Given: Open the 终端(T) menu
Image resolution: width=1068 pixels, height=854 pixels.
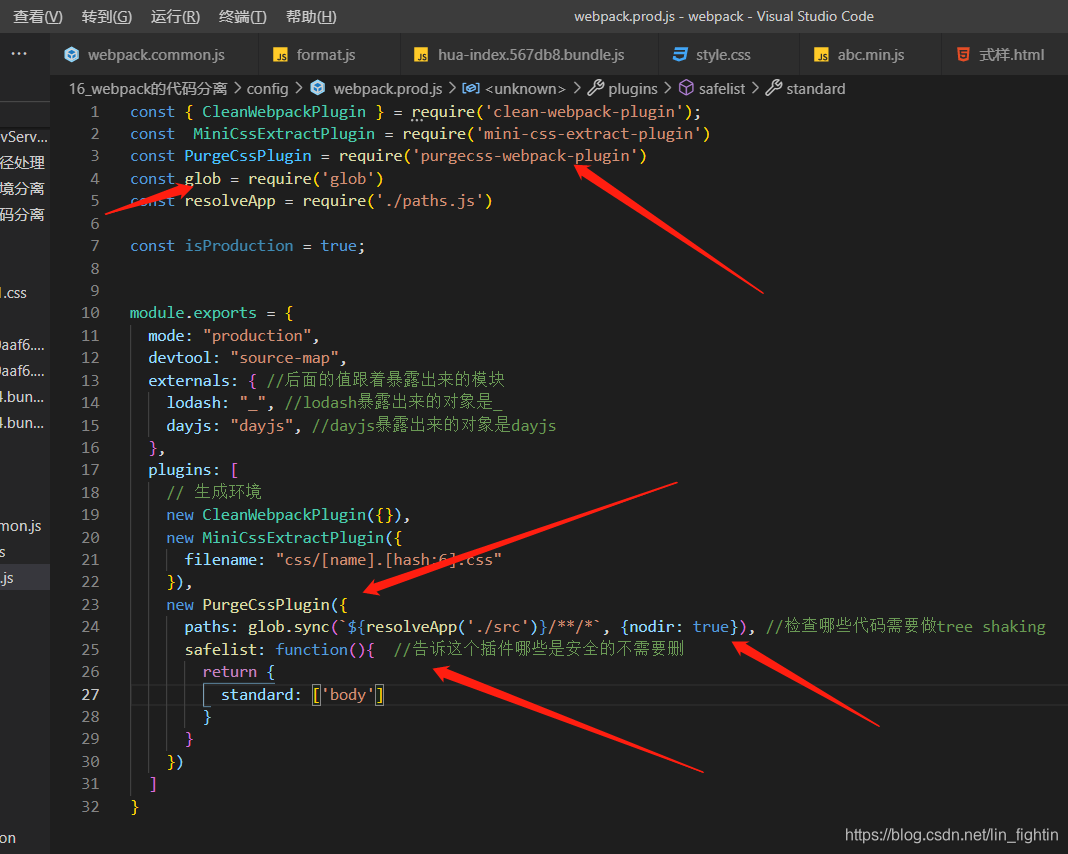Looking at the screenshot, I should 242,16.
